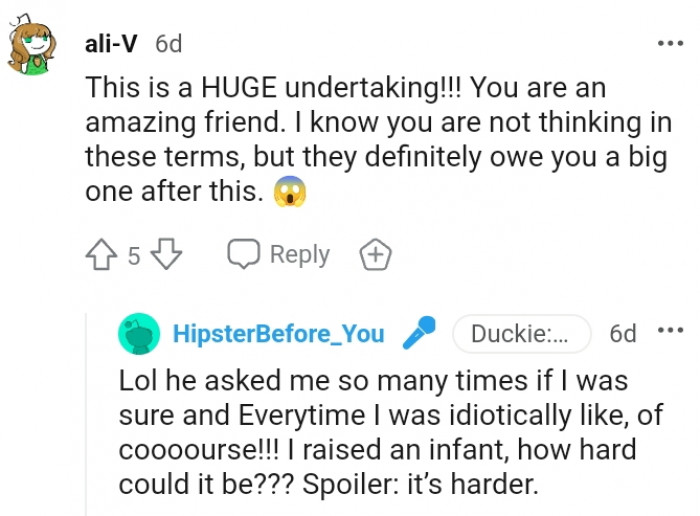This screenshot has width=700, height=516.
Task: Click the 6d timestamp on HipsterBefore_You's reply
Action: pos(622,334)
